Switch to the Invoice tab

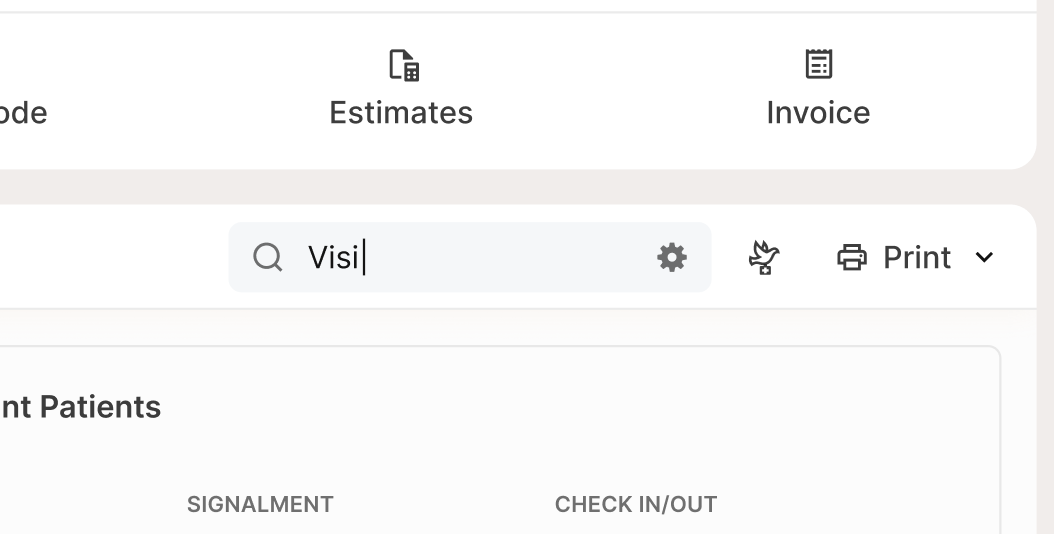(818, 112)
